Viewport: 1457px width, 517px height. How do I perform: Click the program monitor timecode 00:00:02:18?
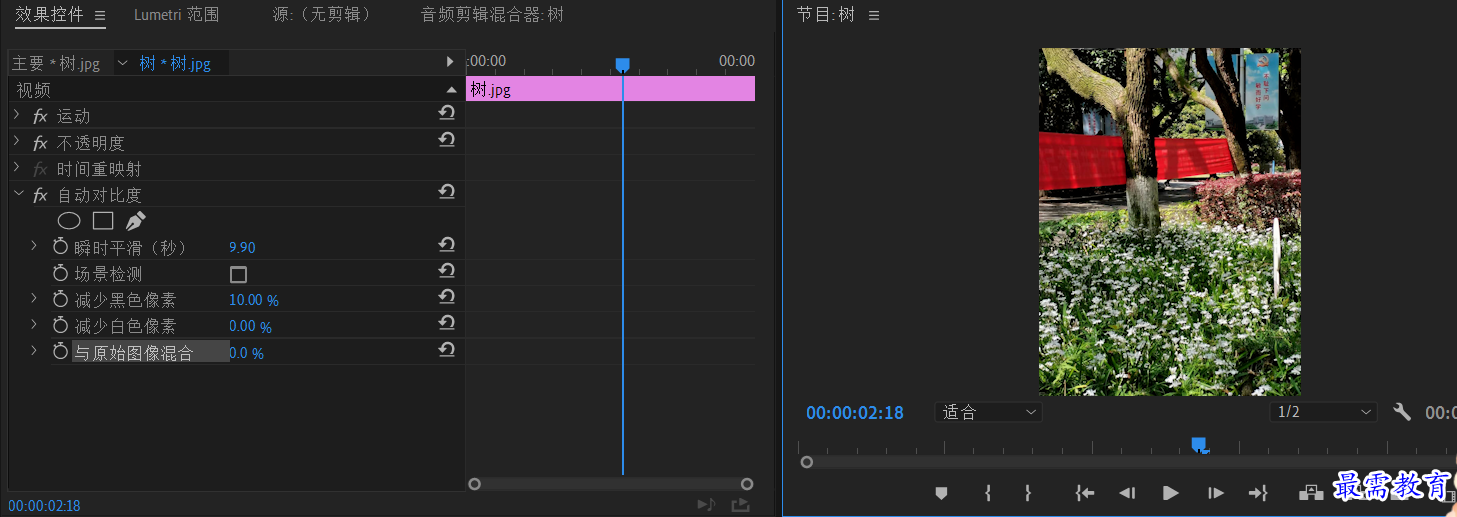pos(855,412)
